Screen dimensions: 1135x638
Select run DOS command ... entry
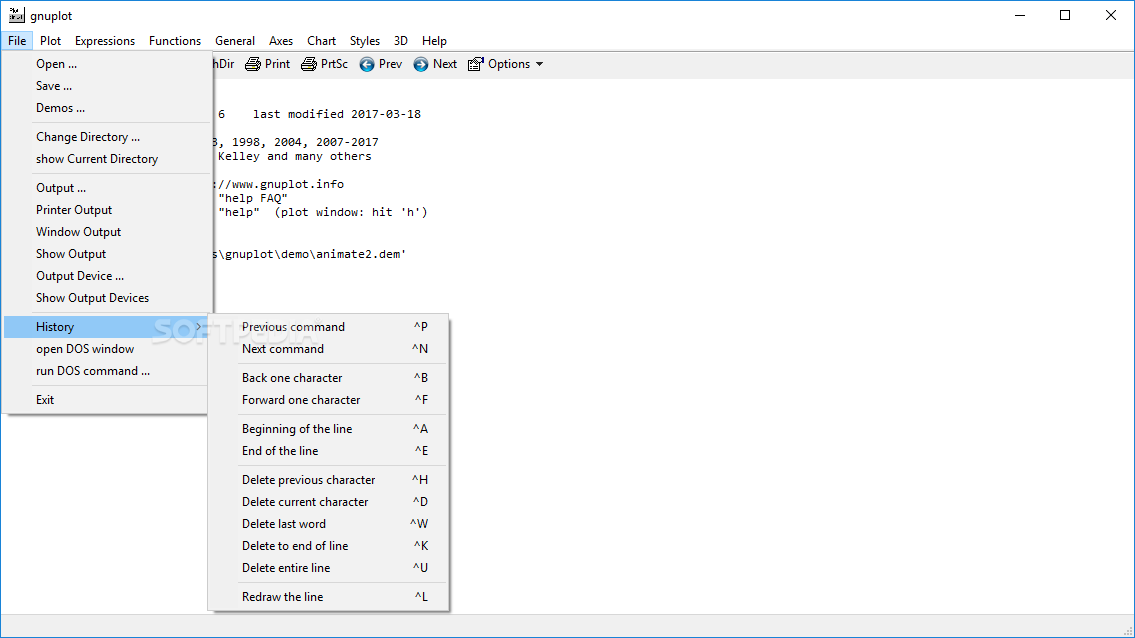(106, 371)
